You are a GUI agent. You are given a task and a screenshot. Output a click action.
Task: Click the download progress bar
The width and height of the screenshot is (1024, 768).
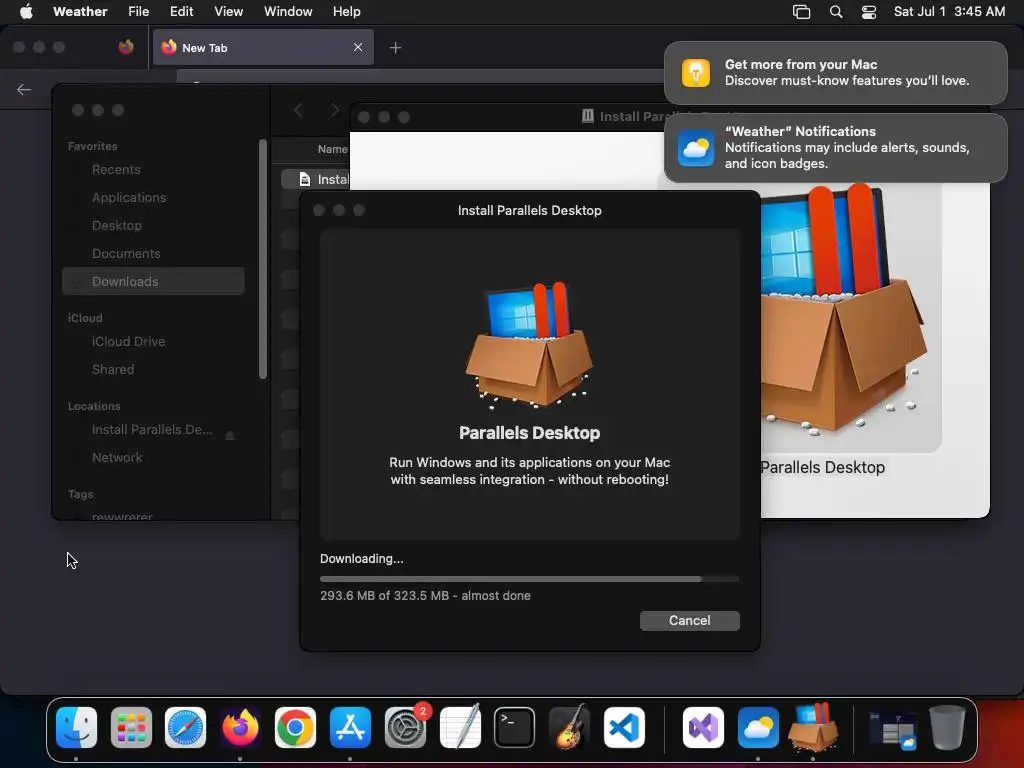[x=529, y=579]
